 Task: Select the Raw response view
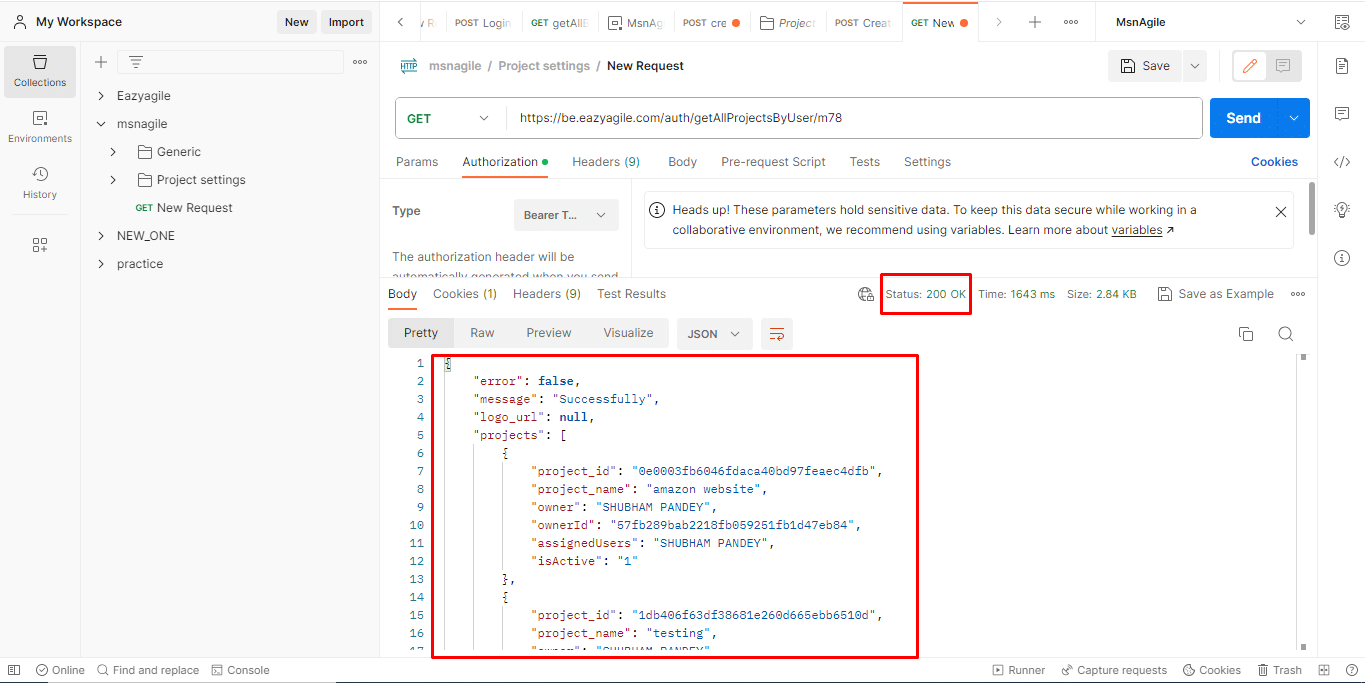coord(482,333)
